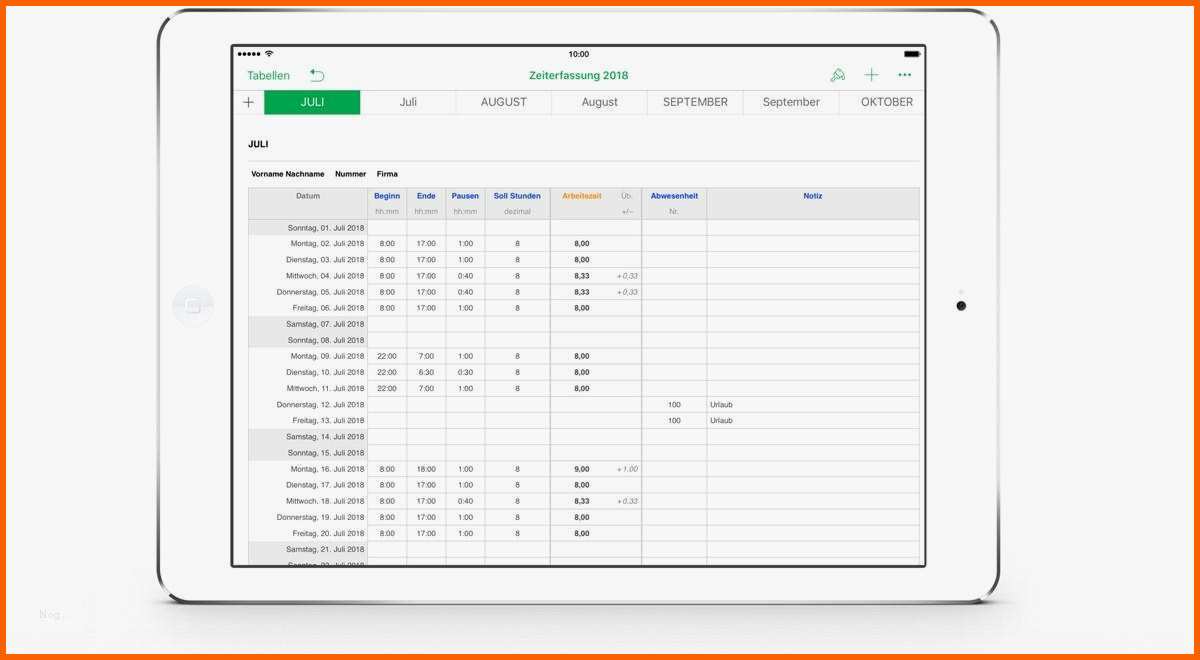Select the Abwesenheit column header
Image resolution: width=1200 pixels, height=660 pixels.
(674, 196)
